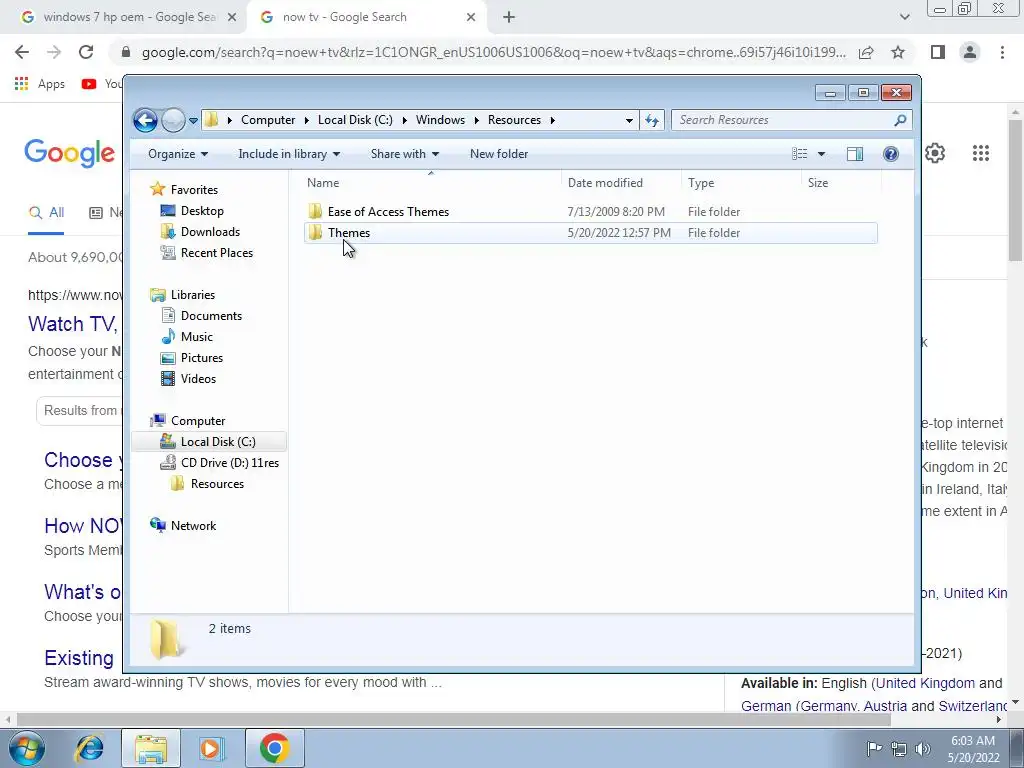Open the Share with dropdown
This screenshot has width=1024, height=768.
pyautogui.click(x=405, y=154)
